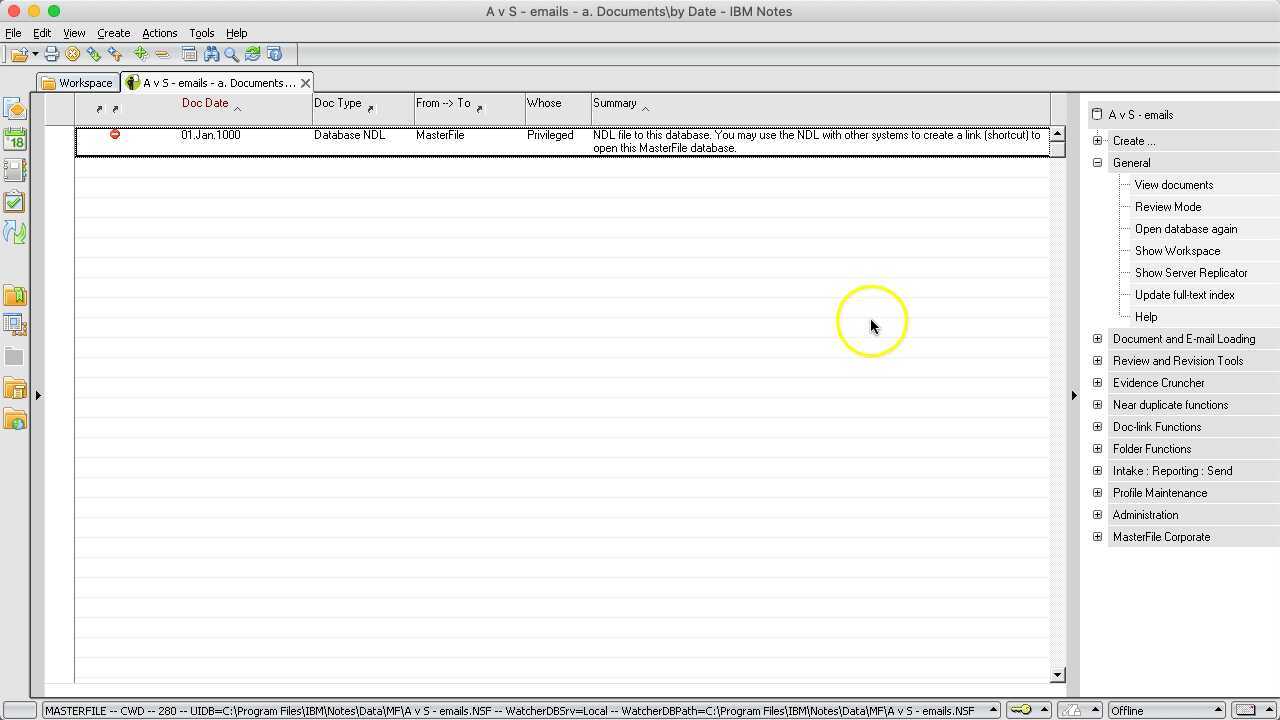Screen dimensions: 1280x720
Task: Click the magnifying glass search icon
Action: [x=232, y=54]
